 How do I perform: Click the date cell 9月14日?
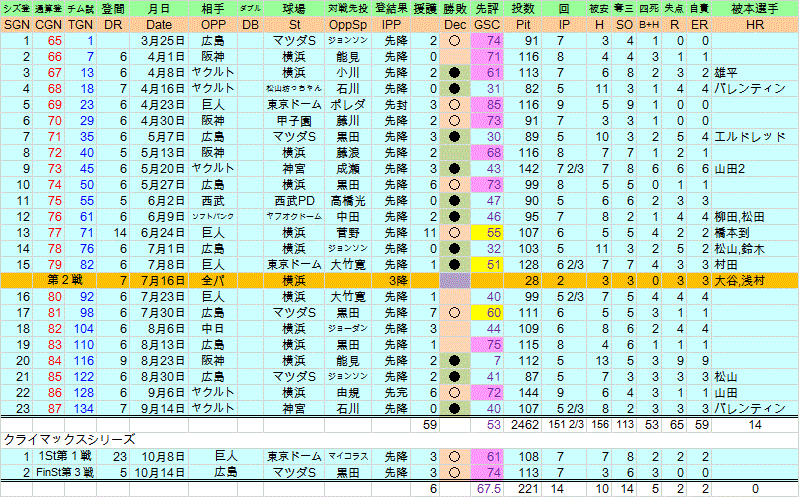[163, 409]
